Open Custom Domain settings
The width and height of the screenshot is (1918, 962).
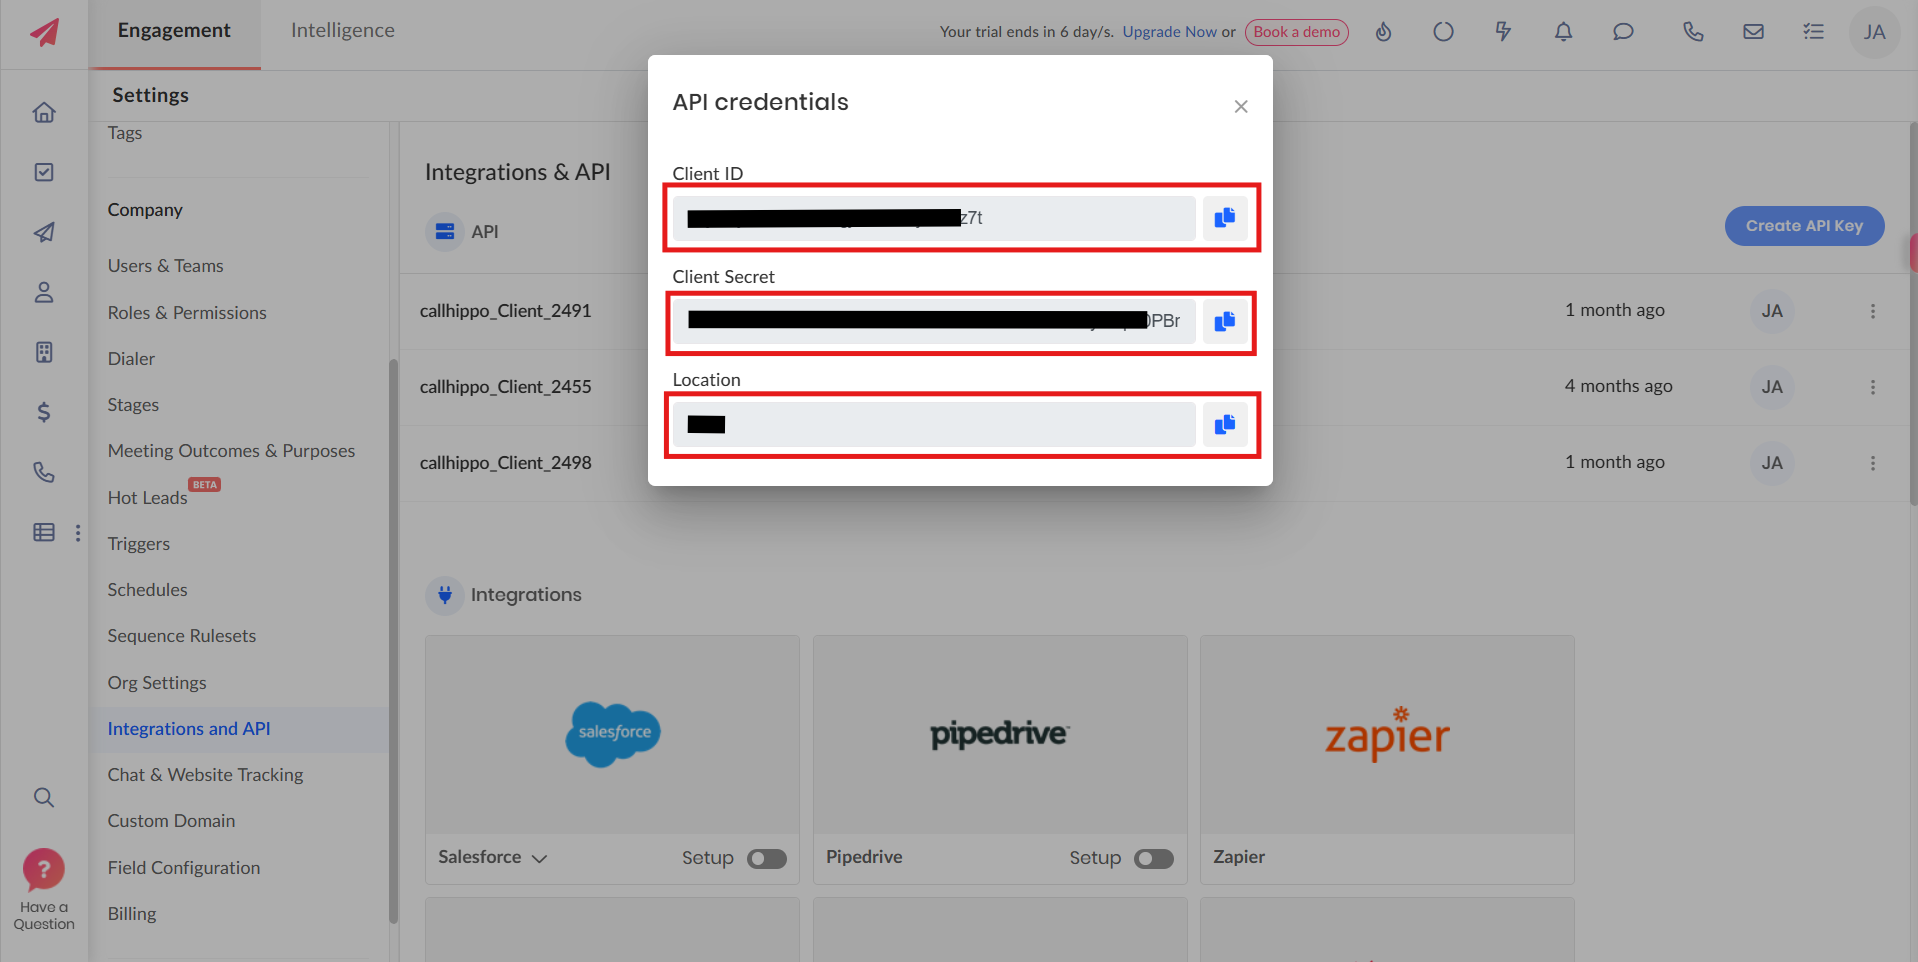click(171, 821)
